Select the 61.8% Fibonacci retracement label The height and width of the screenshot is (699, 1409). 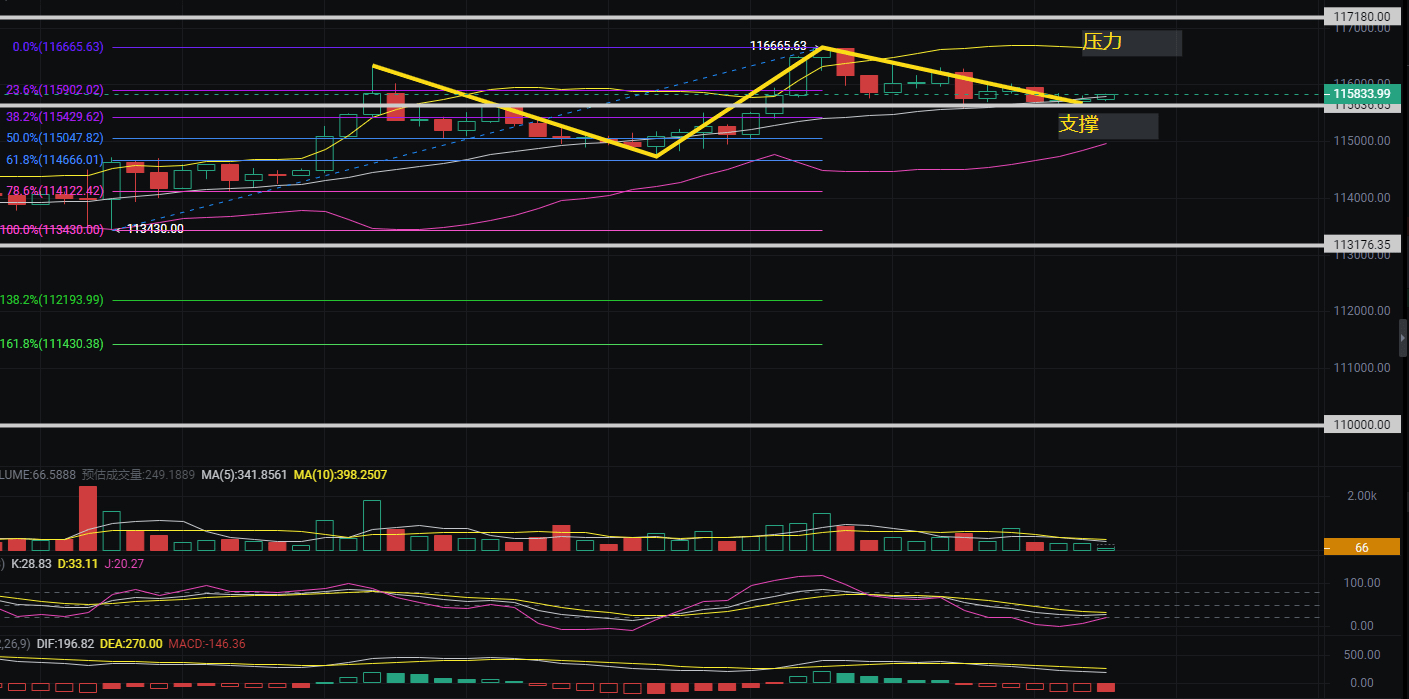click(55, 160)
